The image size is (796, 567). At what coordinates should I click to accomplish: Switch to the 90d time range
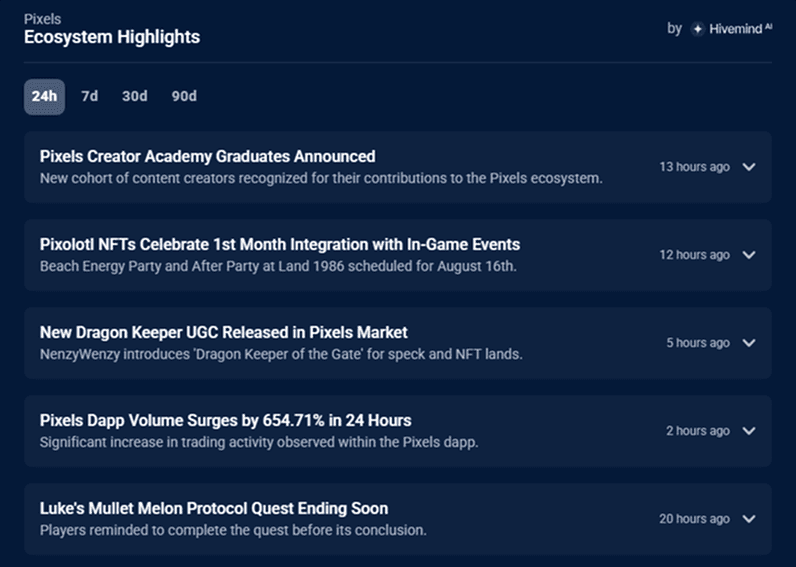coord(184,96)
